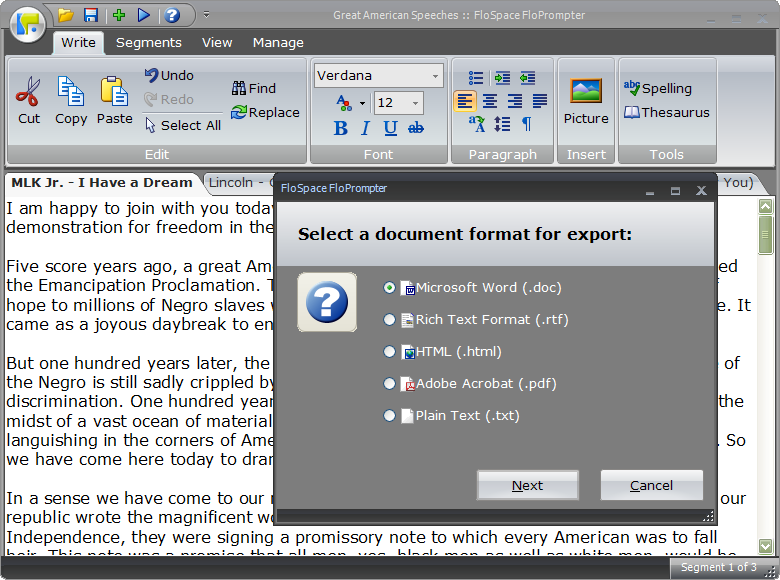
Task: Save the document with the floppy disk icon
Action: 91,15
